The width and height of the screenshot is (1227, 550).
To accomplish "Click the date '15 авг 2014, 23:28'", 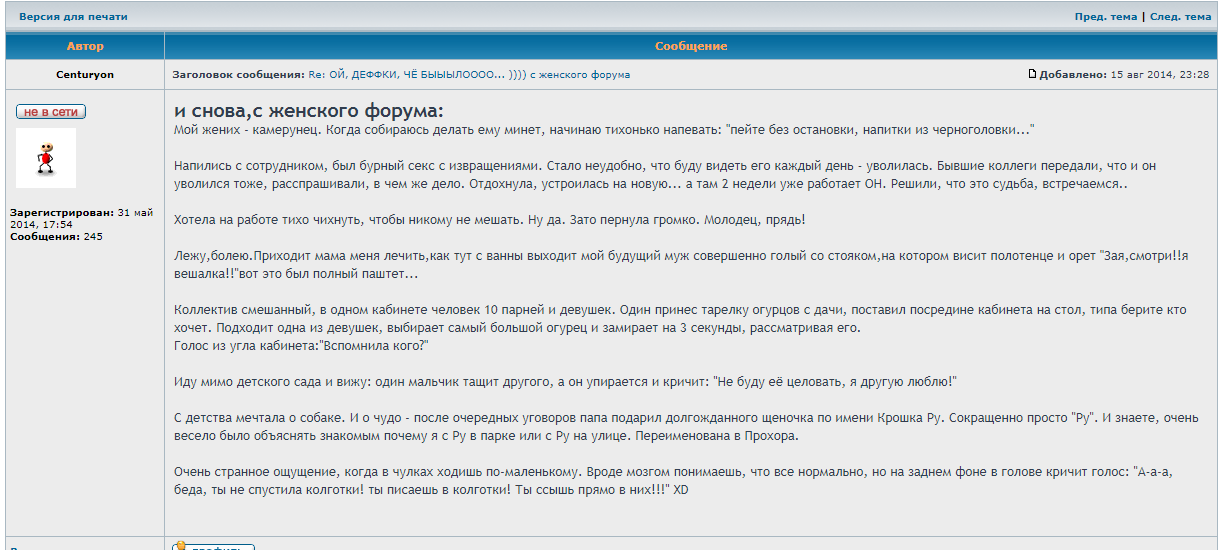I will coord(1160,75).
